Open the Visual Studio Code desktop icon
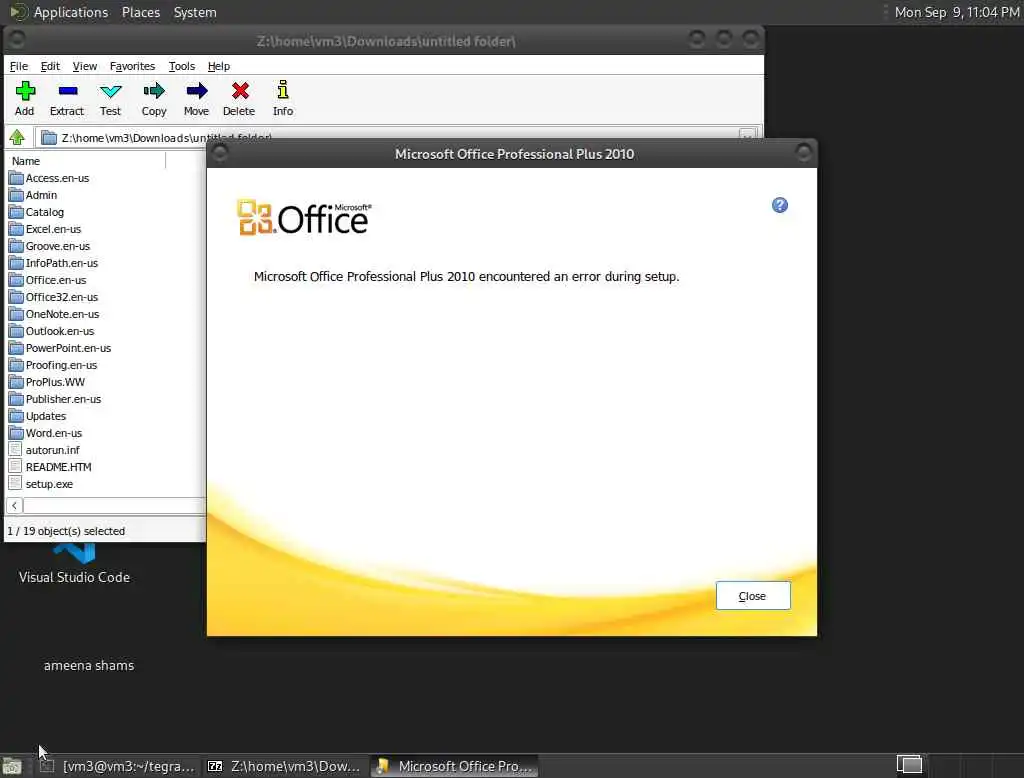Image resolution: width=1024 pixels, height=778 pixels. click(x=74, y=564)
